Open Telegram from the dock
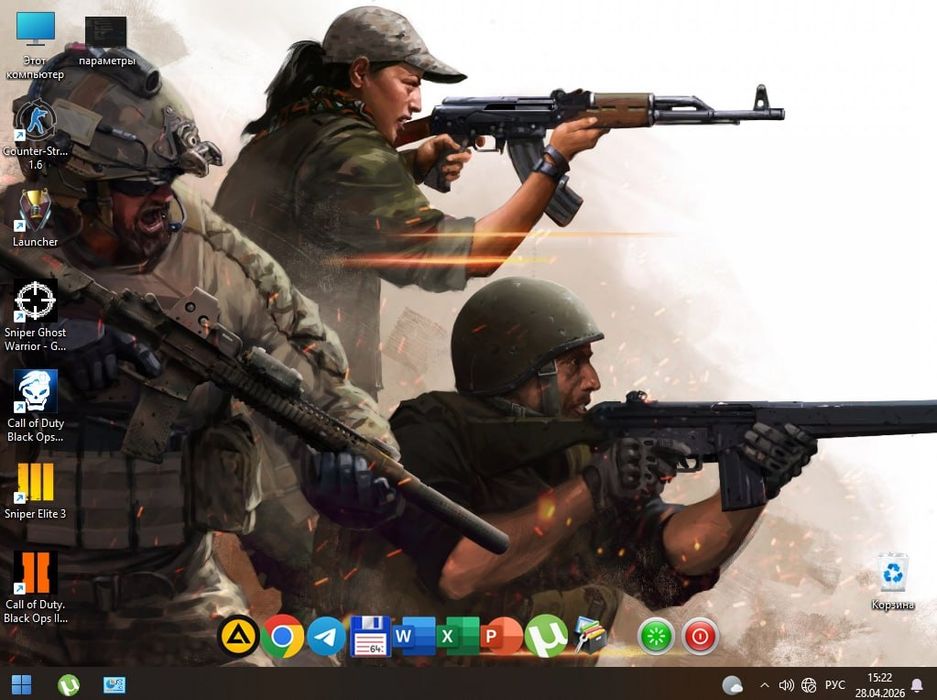This screenshot has height=700, width=937. coord(326,636)
